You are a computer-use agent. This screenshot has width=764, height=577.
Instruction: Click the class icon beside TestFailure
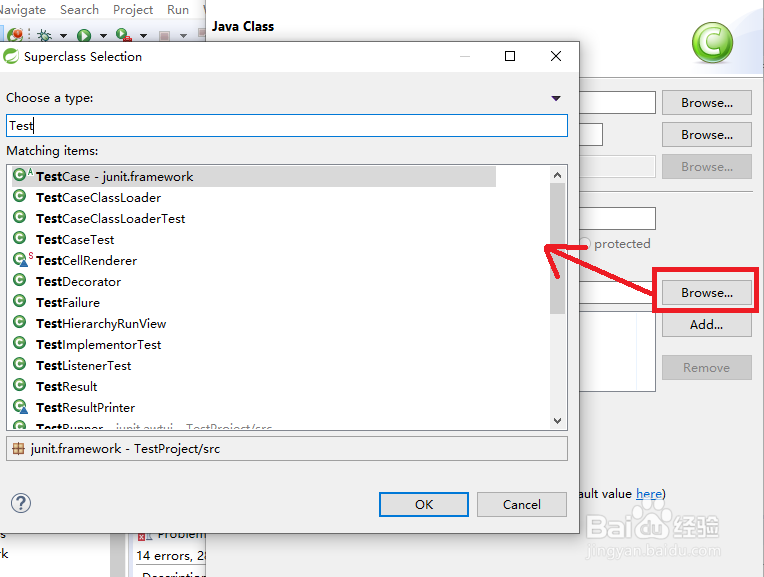19,301
